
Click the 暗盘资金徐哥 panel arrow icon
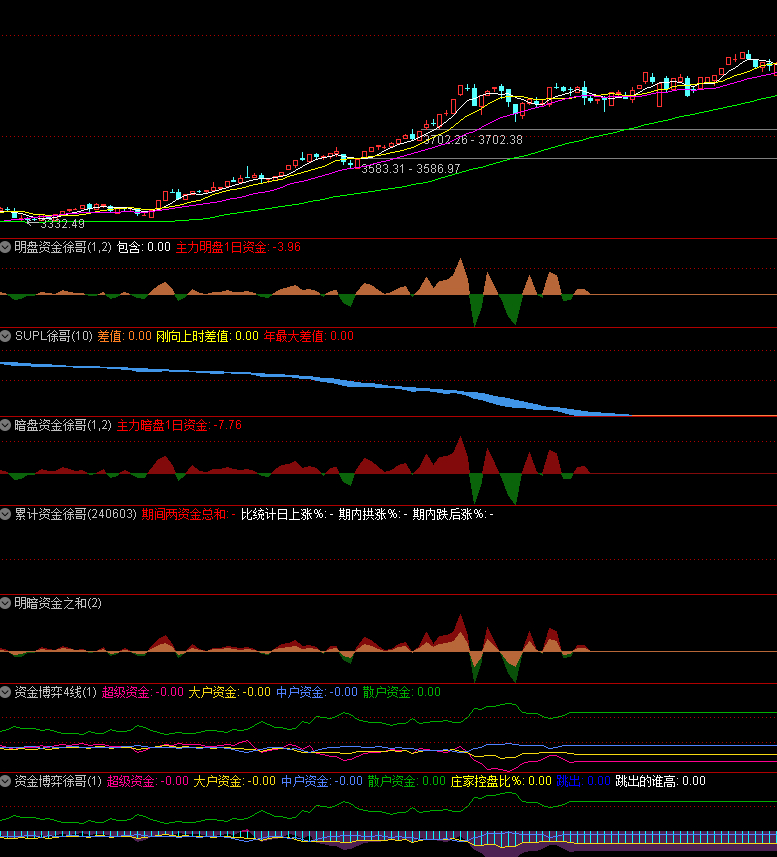[x=6, y=425]
